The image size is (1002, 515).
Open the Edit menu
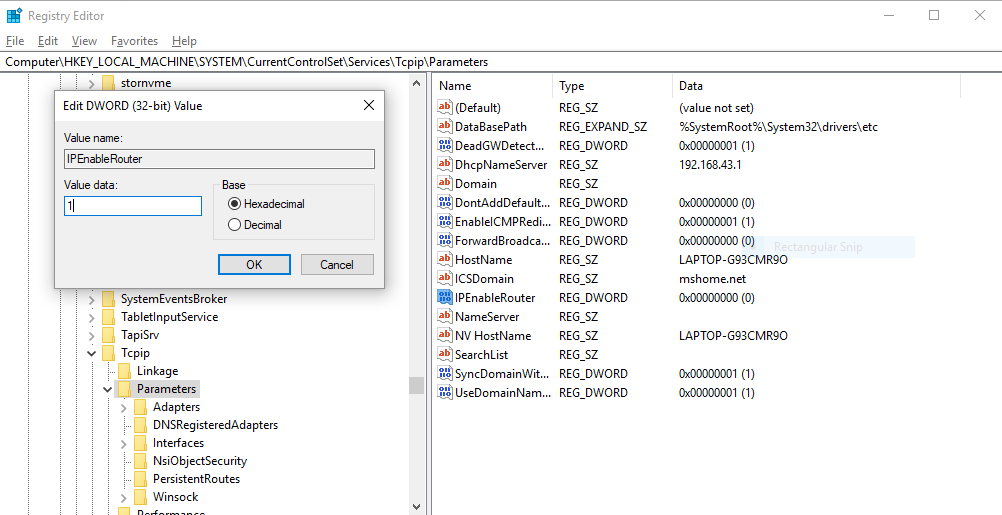point(48,41)
